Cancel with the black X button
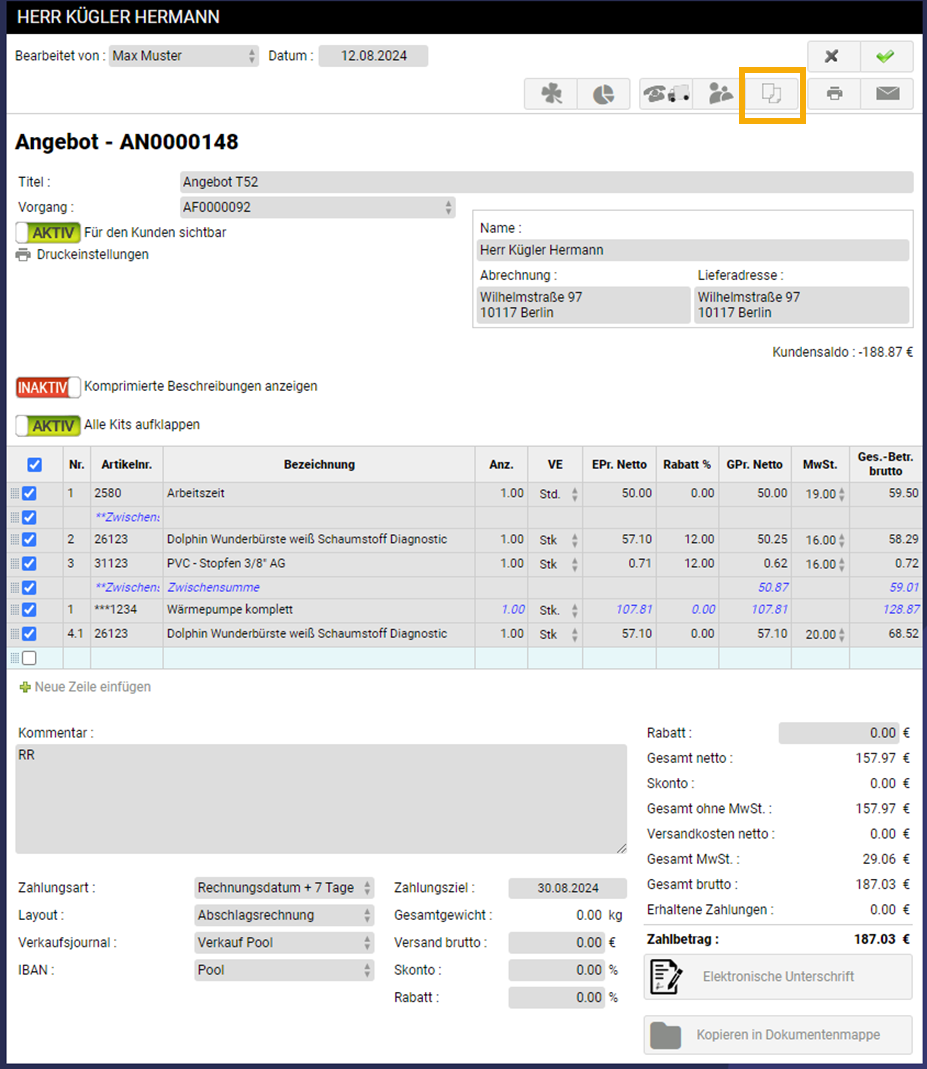 [831, 56]
